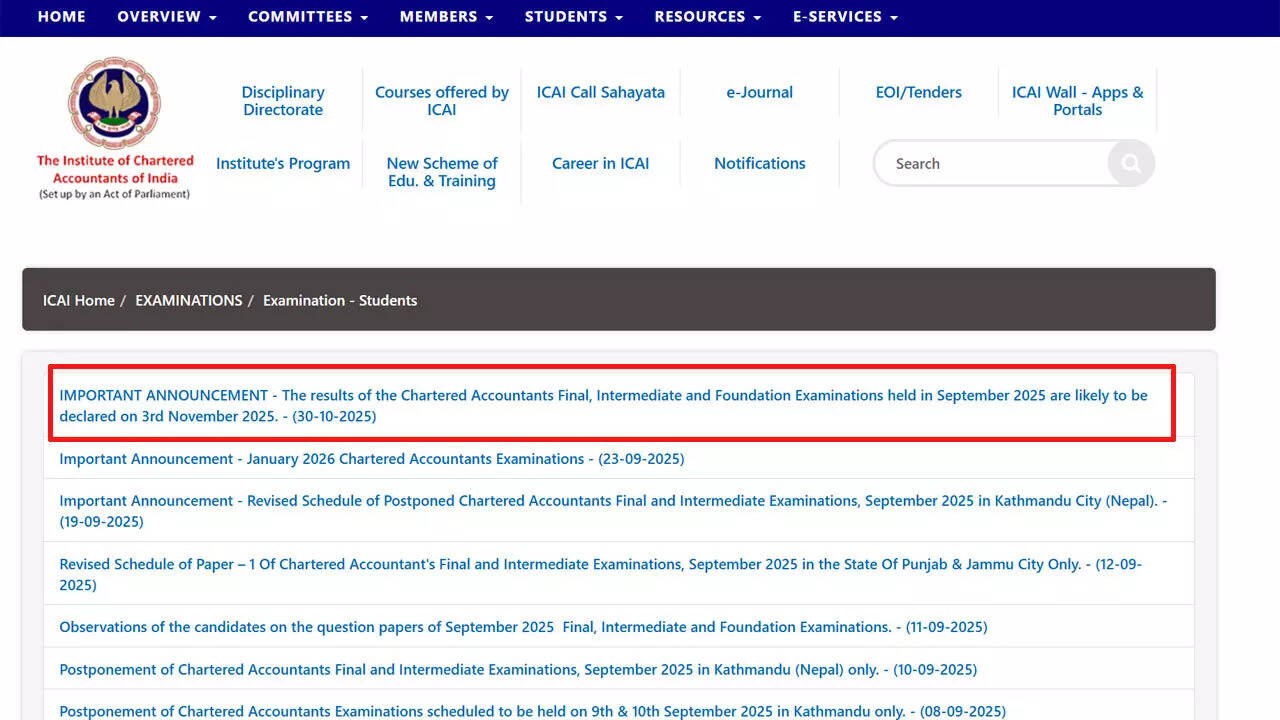1280x720 pixels.
Task: Open New Scheme of Edu. & Training
Action: coord(442,172)
